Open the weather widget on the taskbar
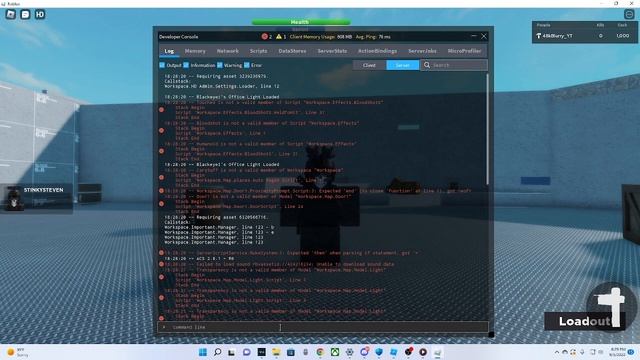 coord(17,352)
